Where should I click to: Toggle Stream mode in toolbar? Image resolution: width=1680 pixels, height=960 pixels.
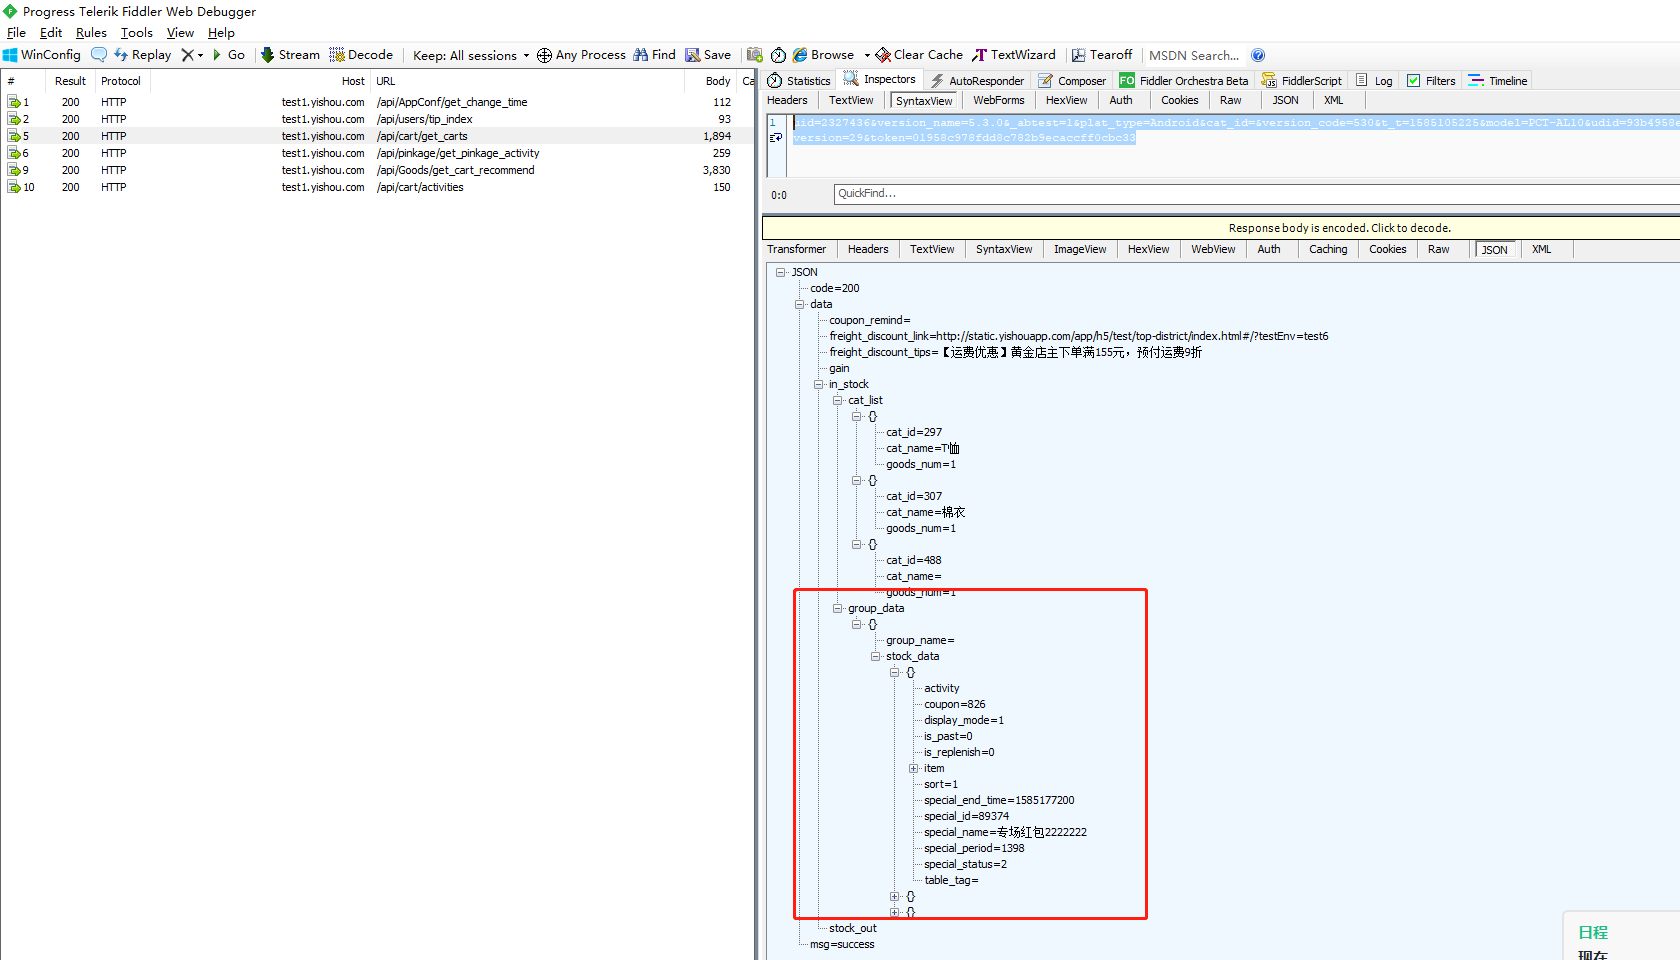coord(290,55)
